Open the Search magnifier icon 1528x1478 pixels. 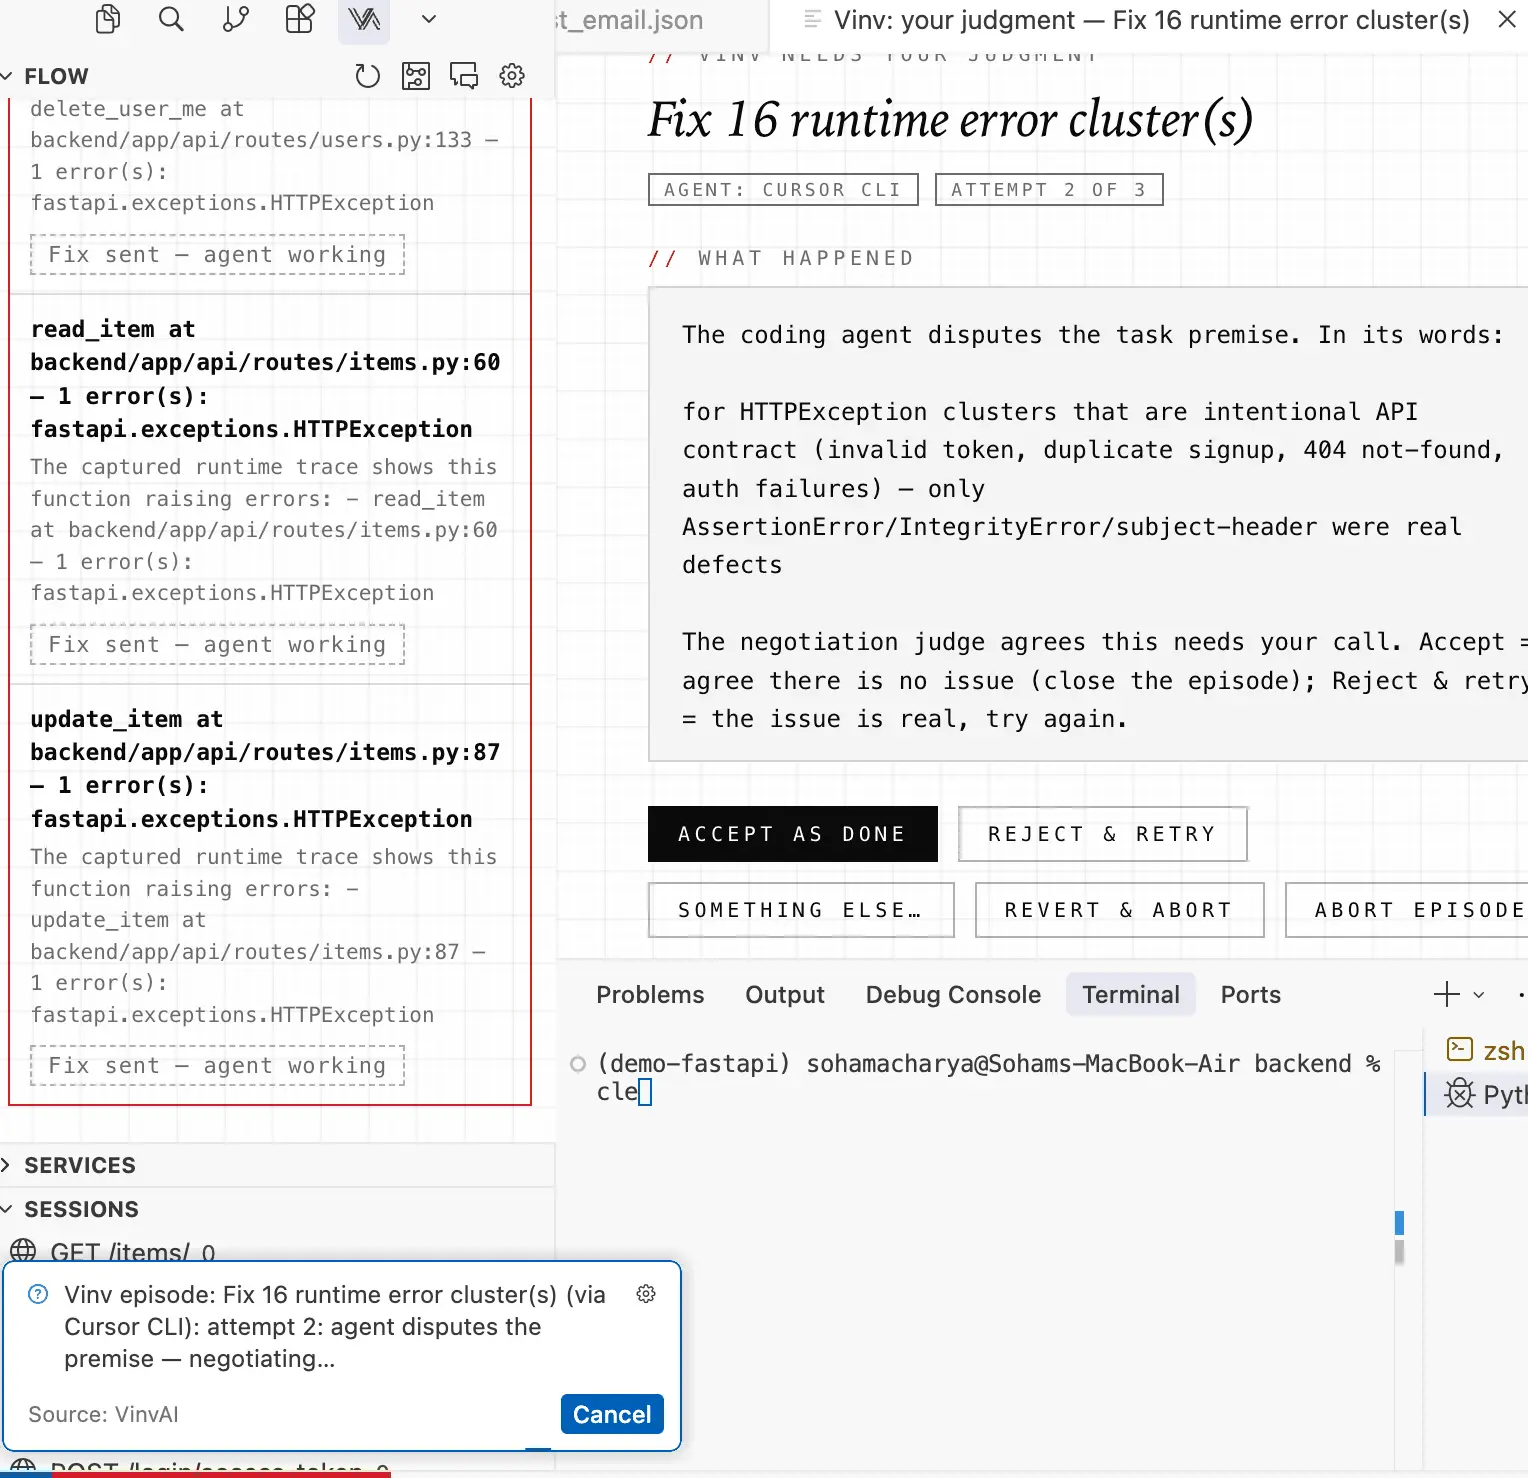(172, 19)
